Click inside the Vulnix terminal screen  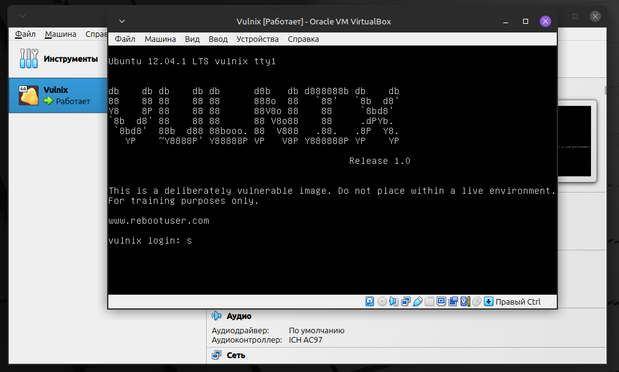(332, 170)
